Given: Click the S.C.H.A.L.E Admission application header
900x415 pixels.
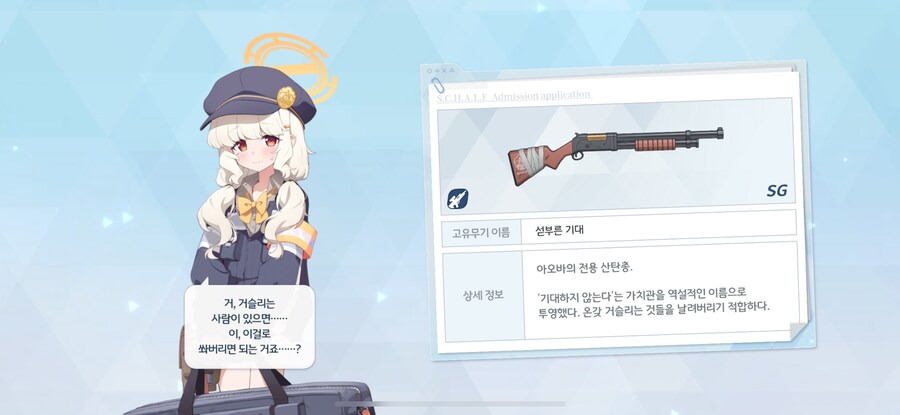Looking at the screenshot, I should (x=514, y=96).
